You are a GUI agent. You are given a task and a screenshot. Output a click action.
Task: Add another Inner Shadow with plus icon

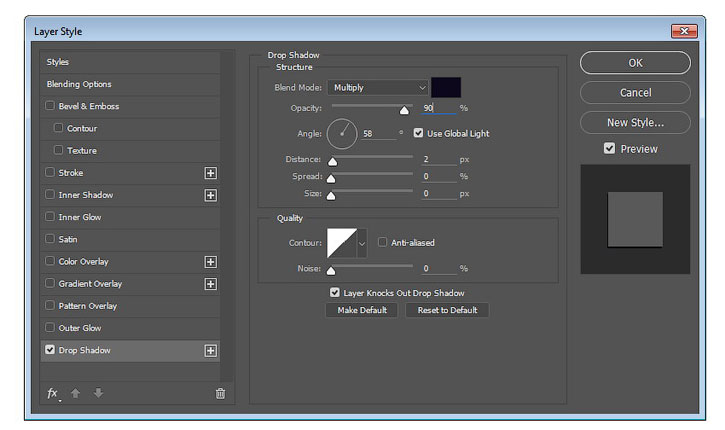210,195
